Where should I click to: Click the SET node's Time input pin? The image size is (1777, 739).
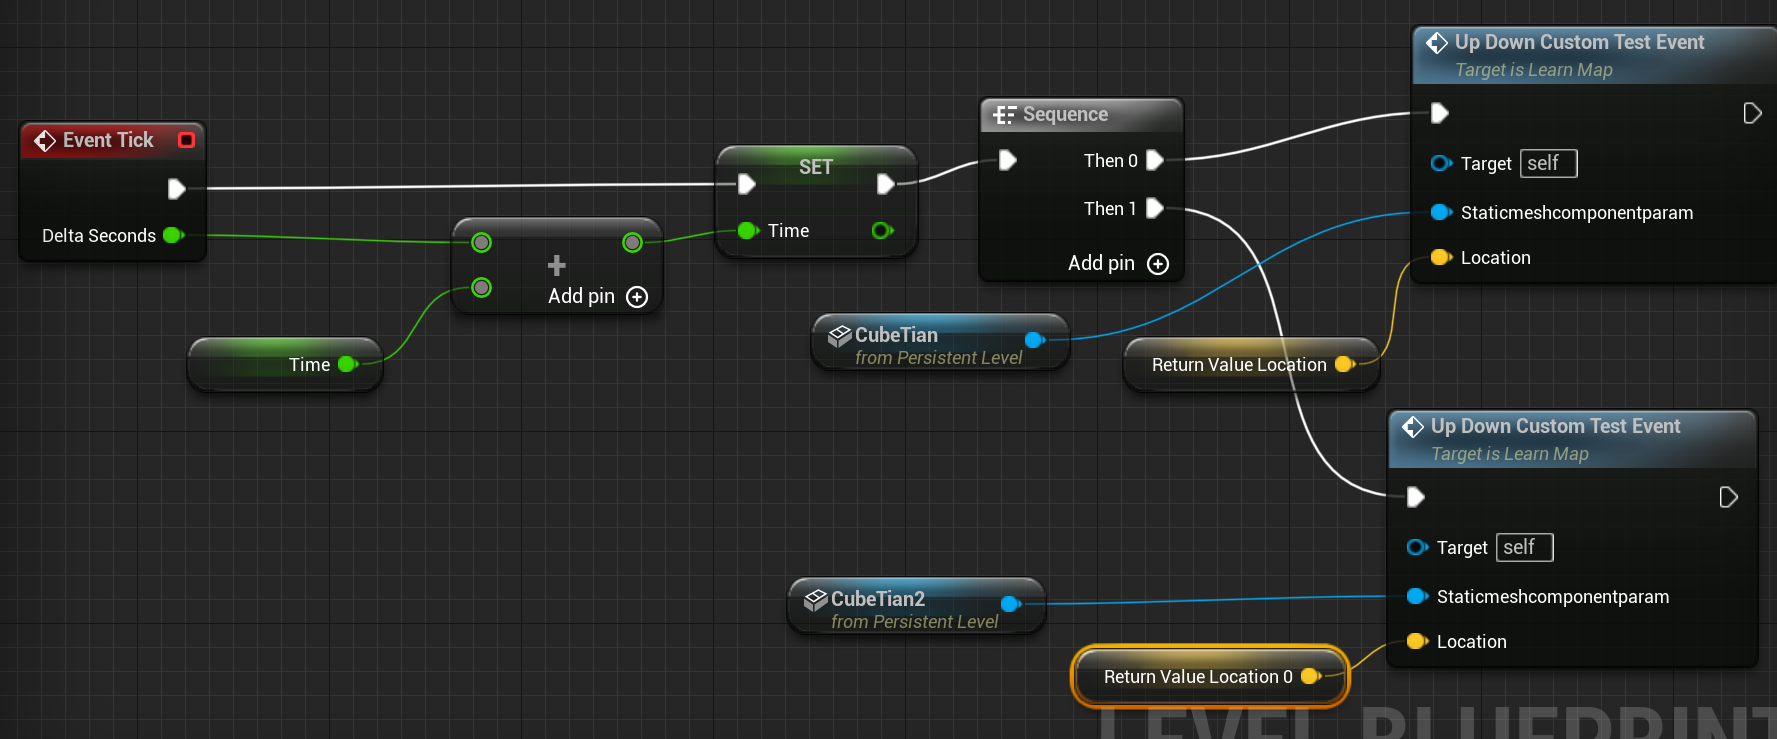point(748,231)
